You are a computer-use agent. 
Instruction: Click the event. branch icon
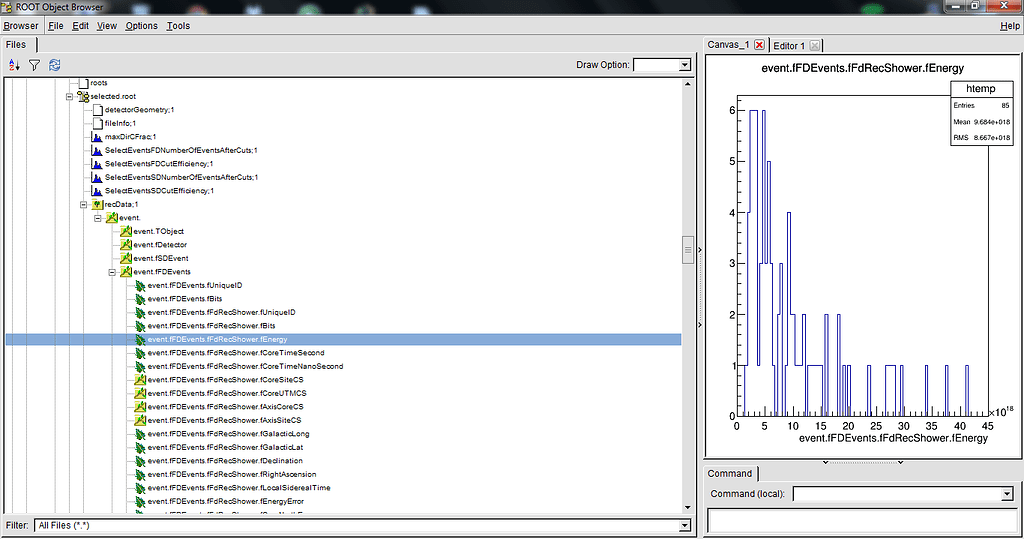[x=112, y=218]
